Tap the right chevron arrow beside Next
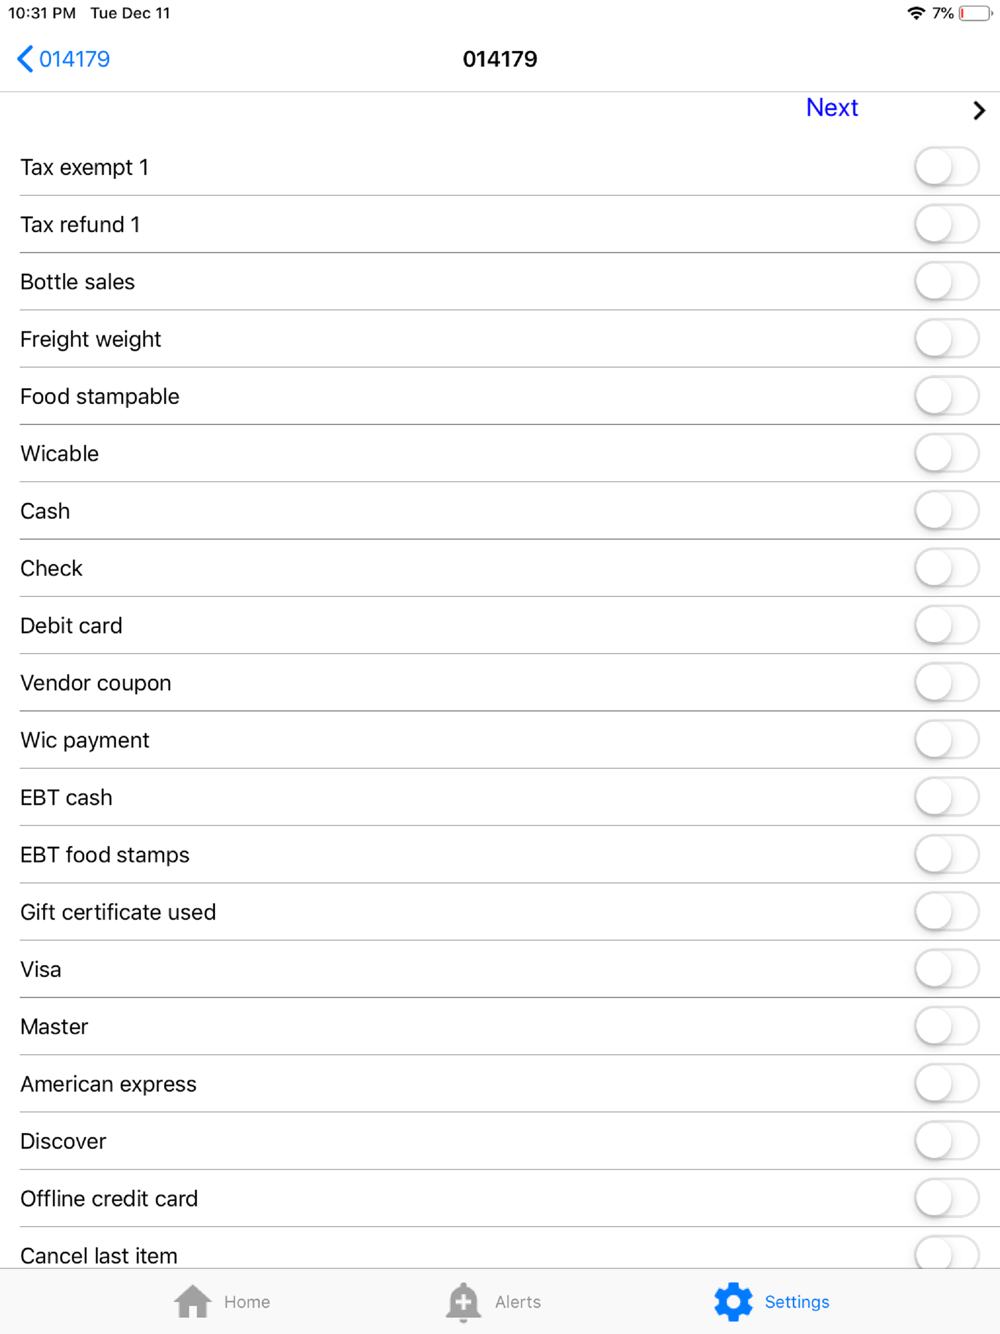This screenshot has height=1334, width=1000. click(x=979, y=110)
